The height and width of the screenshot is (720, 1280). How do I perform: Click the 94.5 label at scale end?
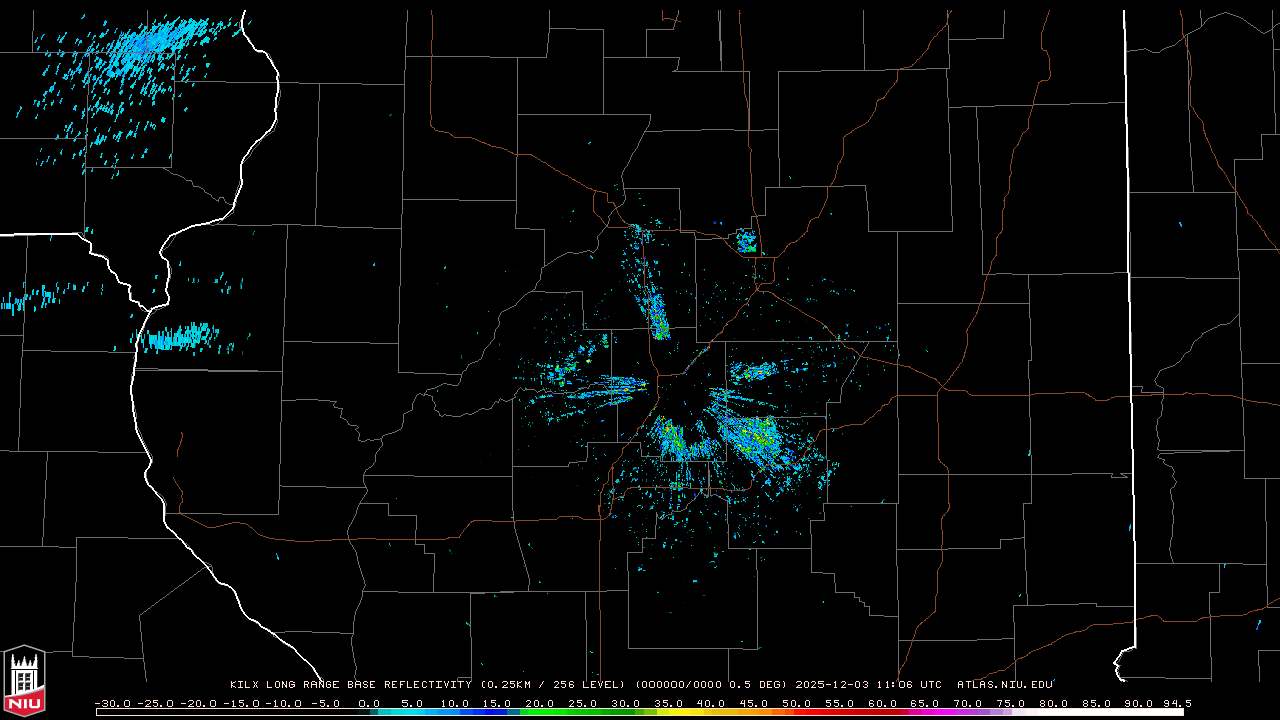pyautogui.click(x=1175, y=703)
